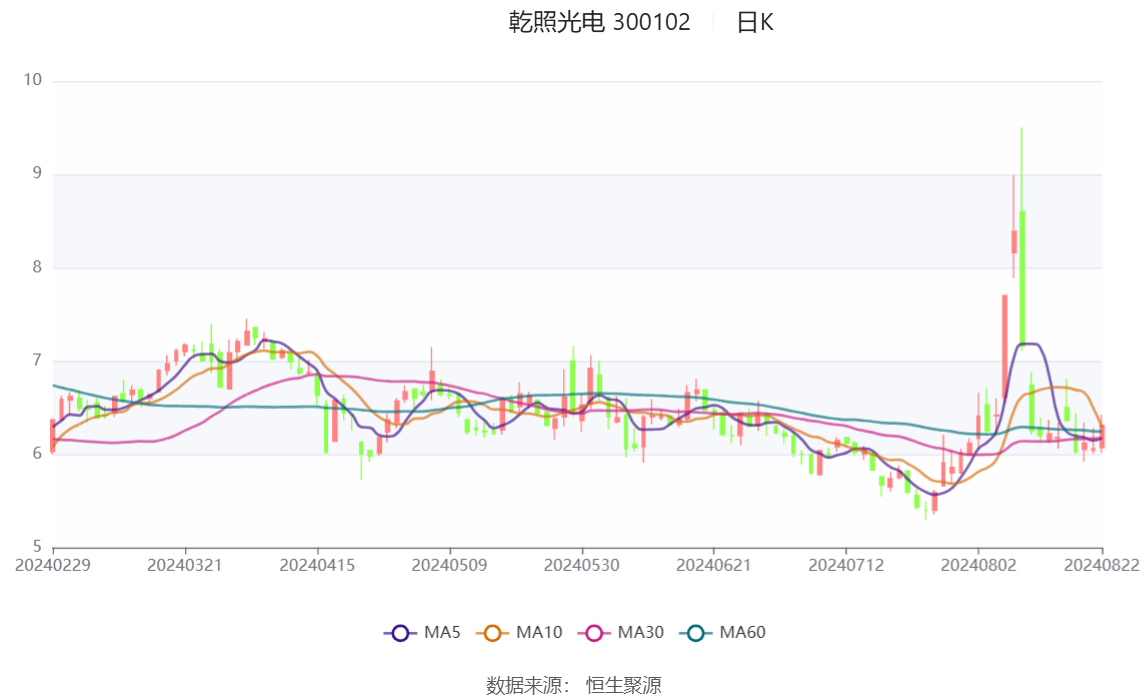This screenshot has width=1148, height=699.
Task: Toggle the MA10 legend series
Action: point(519,632)
